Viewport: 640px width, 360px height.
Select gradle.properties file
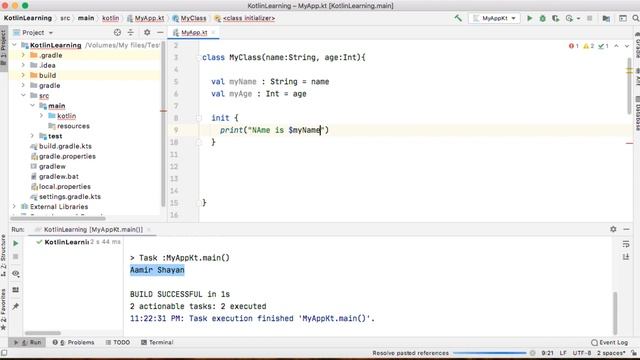[67, 156]
